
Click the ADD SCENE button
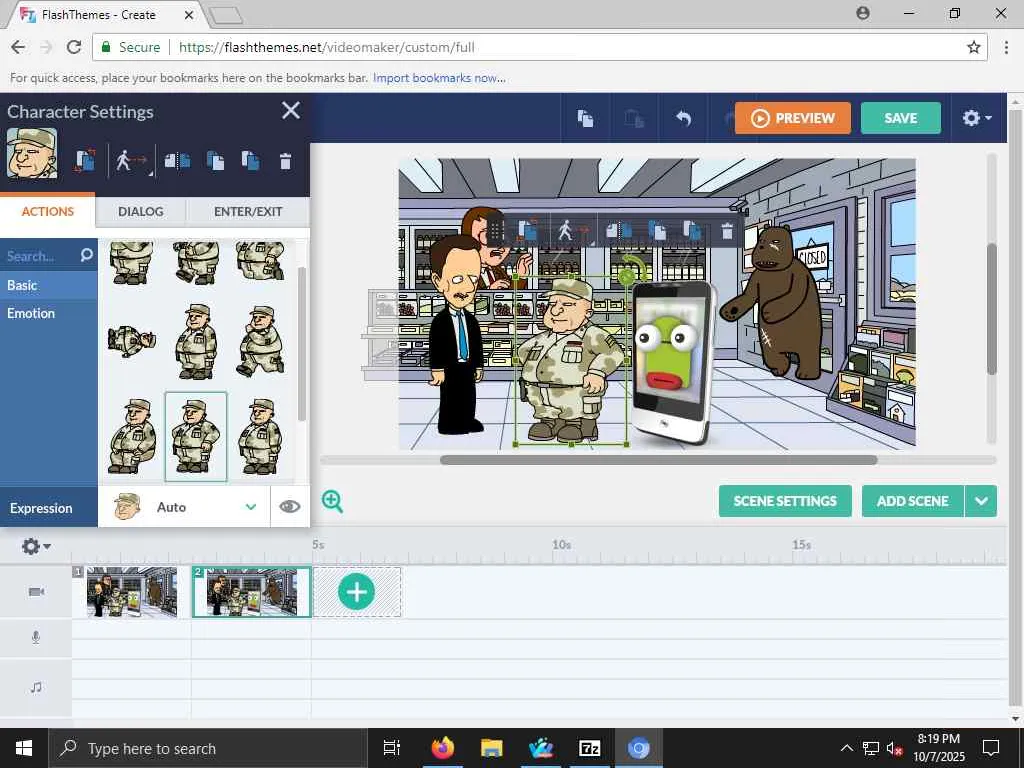click(x=912, y=501)
